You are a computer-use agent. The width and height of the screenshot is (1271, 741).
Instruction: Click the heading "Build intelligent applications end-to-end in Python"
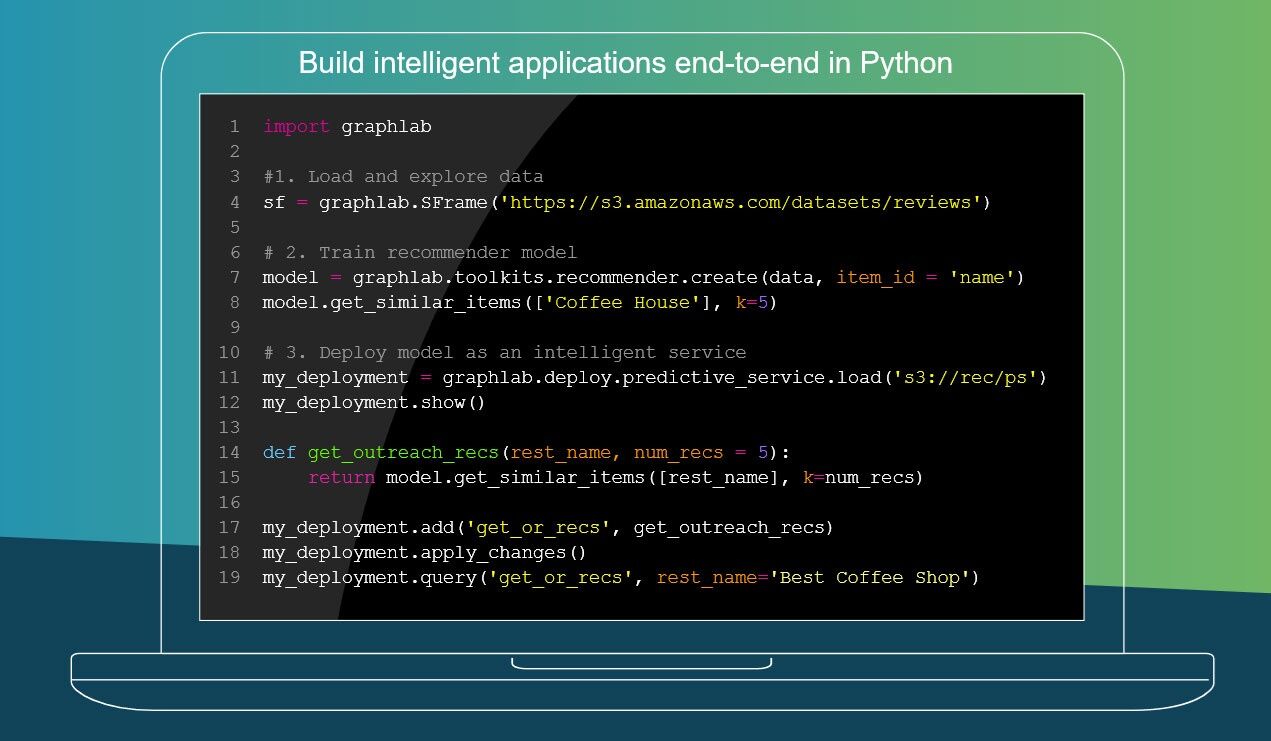[625, 63]
